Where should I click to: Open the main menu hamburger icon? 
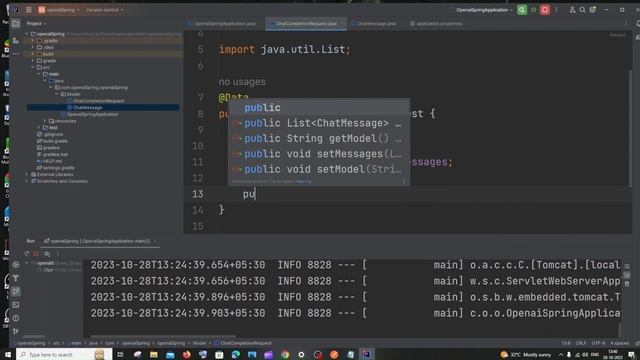click(29, 10)
